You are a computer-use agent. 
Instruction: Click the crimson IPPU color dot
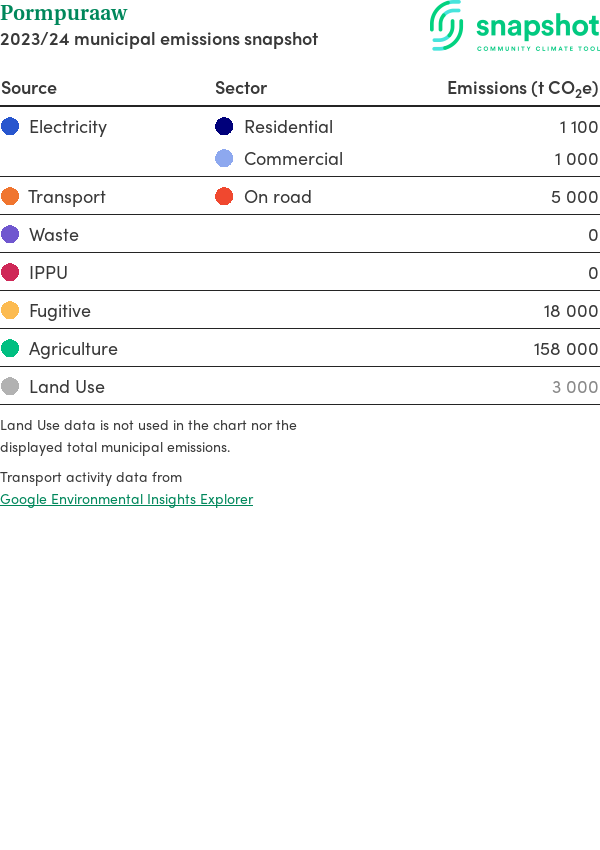[x=10, y=273]
